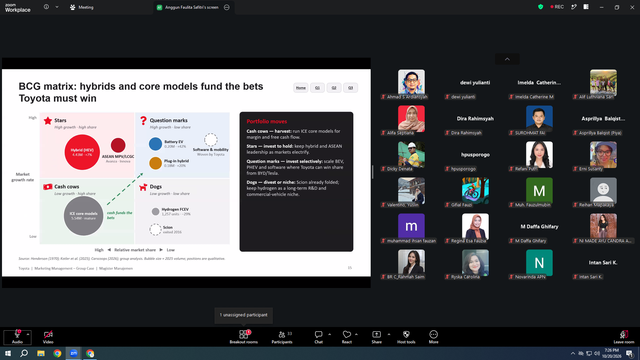Screen dimensions: 640x360
Task: Click the red Hybrid (HEV) bubble
Action: pyautogui.click(x=82, y=152)
